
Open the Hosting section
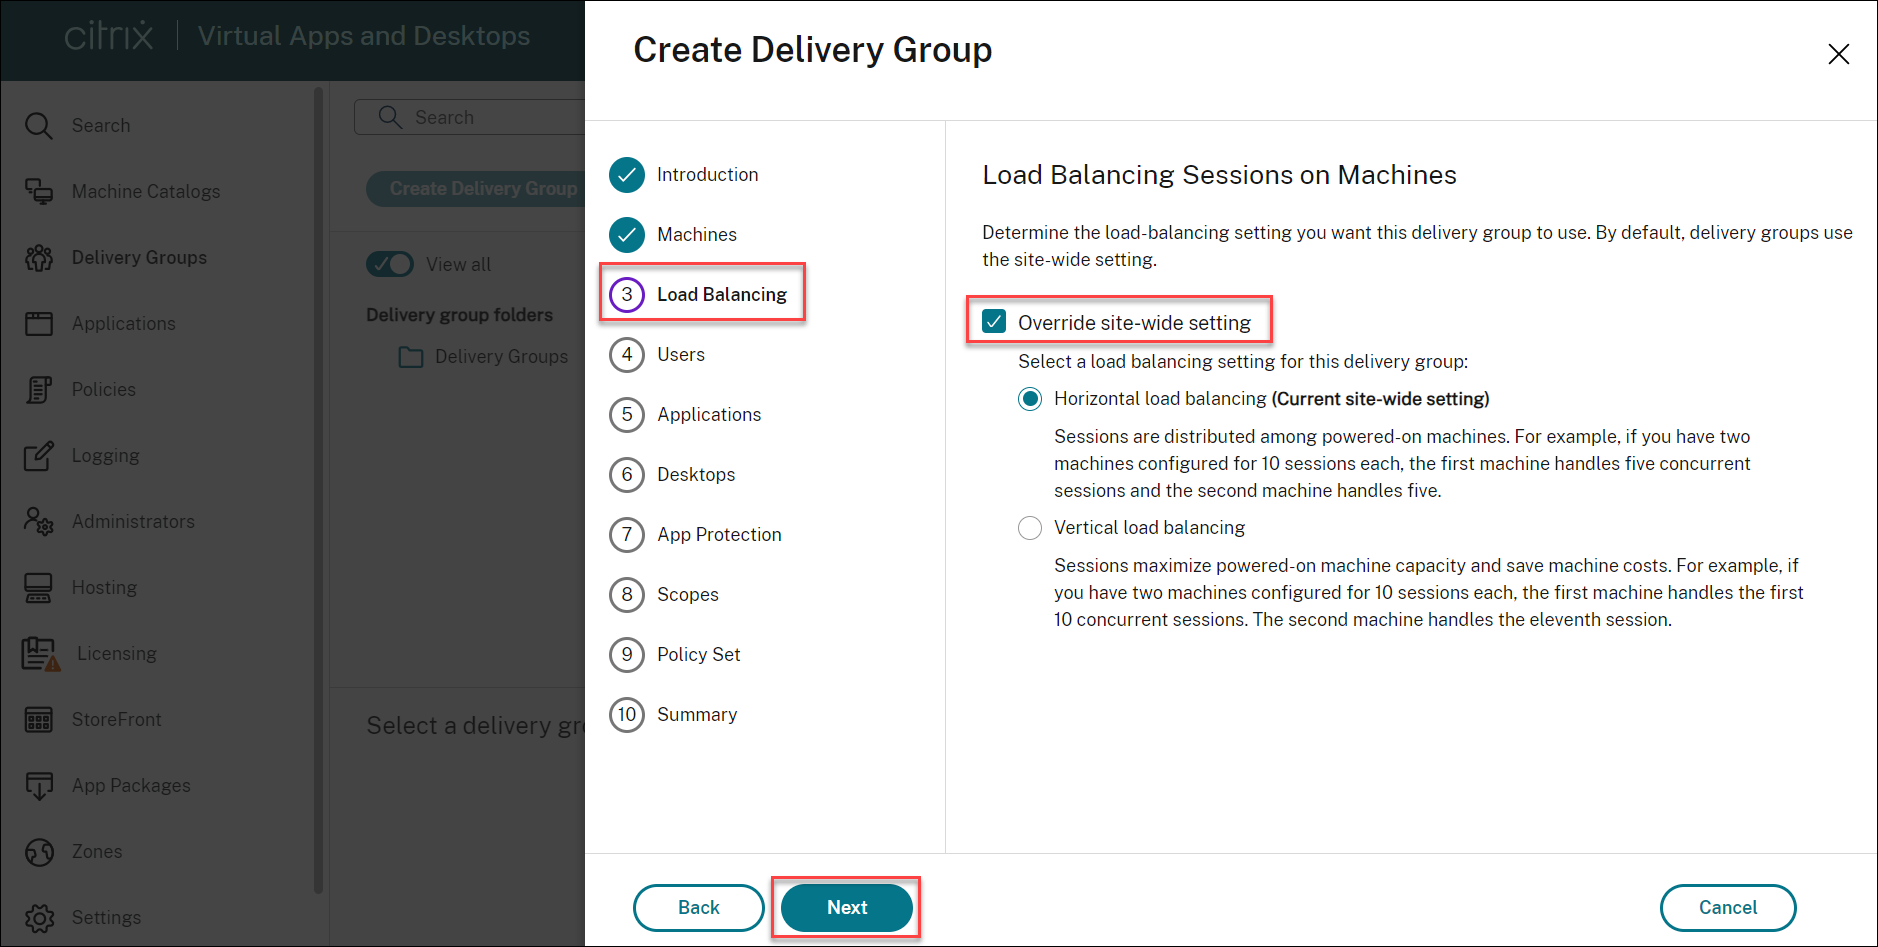click(103, 587)
